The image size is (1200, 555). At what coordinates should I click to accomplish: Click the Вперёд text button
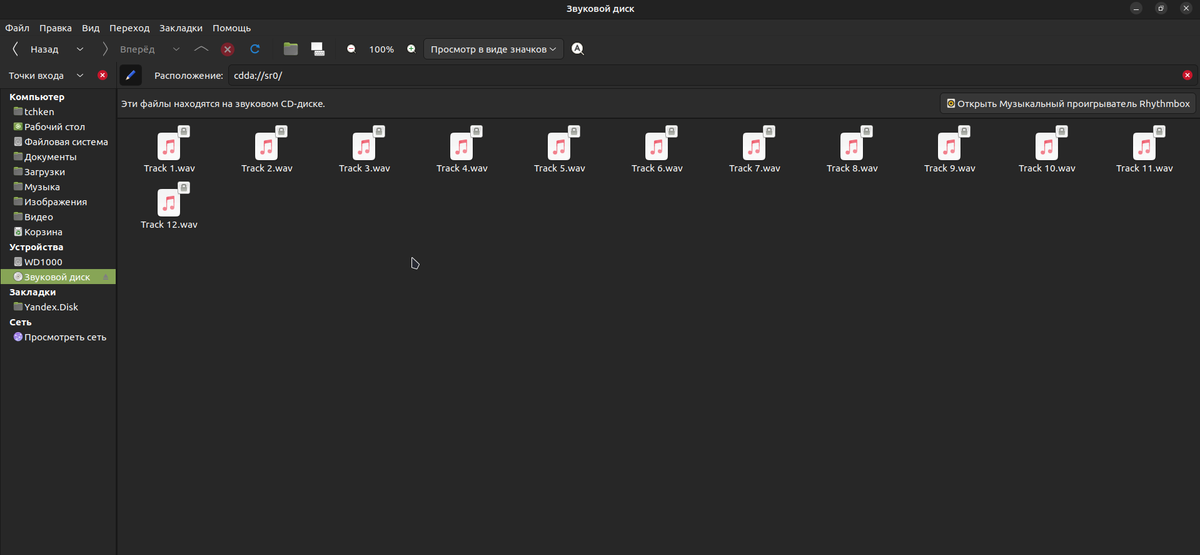(x=138, y=49)
